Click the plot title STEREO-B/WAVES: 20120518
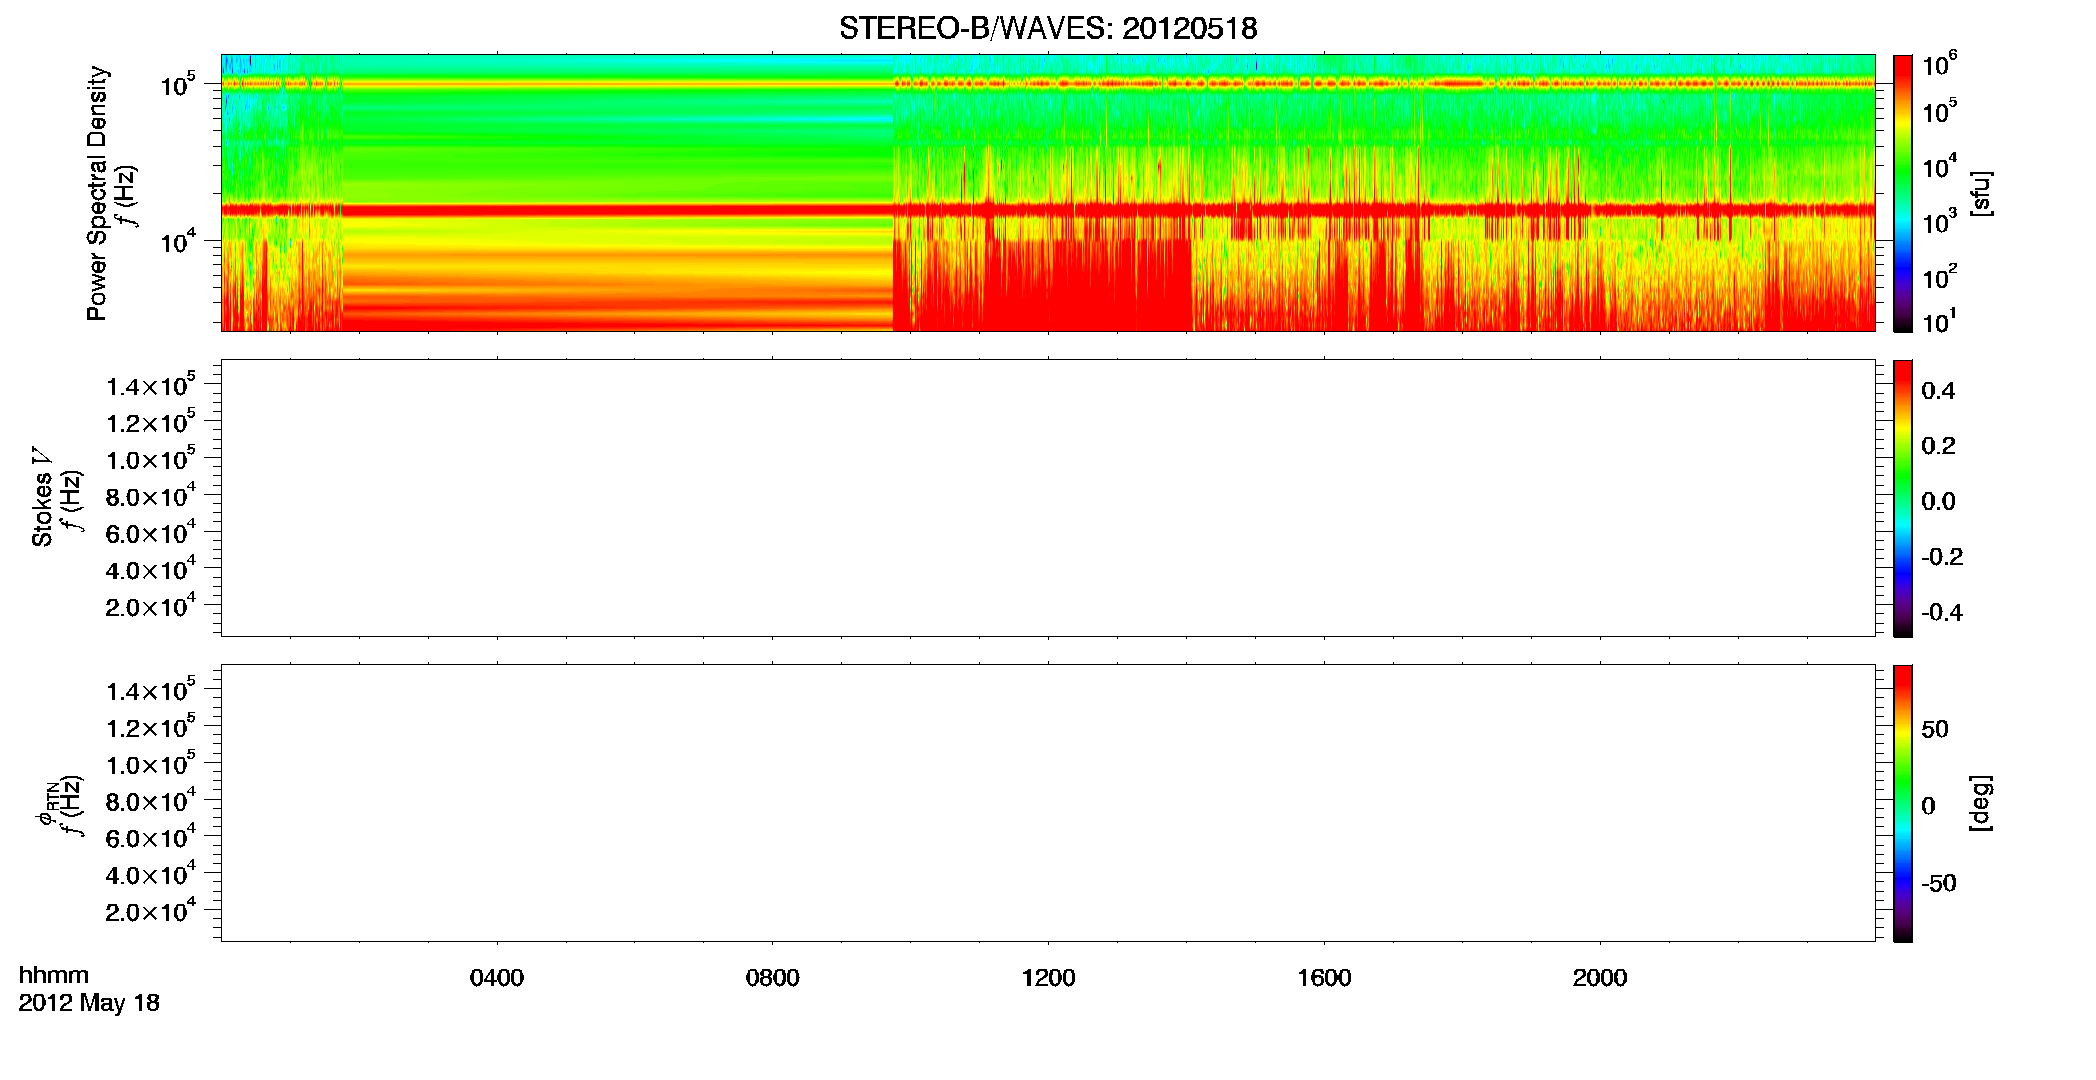2096x1080 pixels. [1047, 28]
